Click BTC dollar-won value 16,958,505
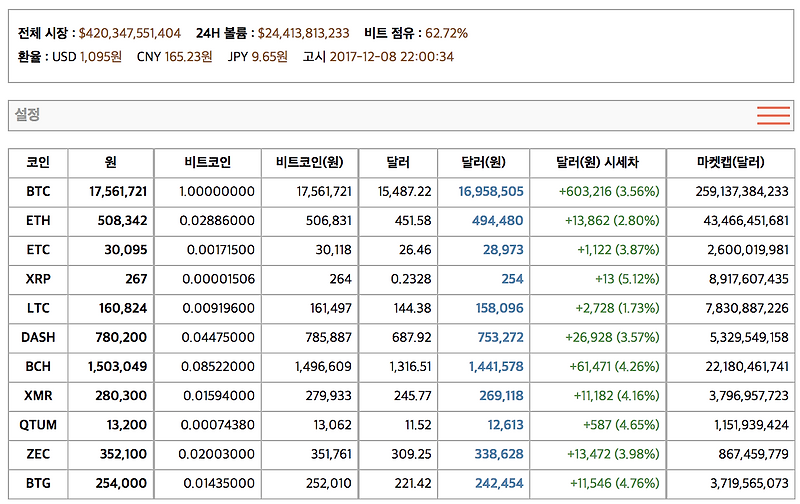Viewport: 800px width, 504px height. click(x=491, y=192)
